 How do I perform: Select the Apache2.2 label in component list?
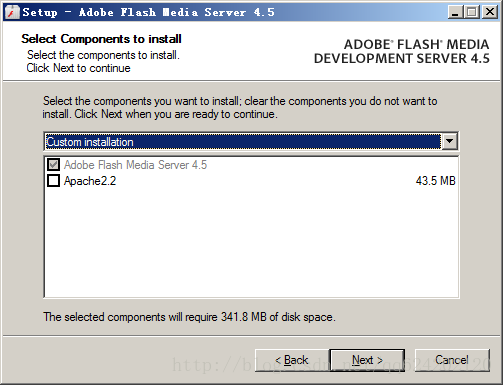(90, 181)
